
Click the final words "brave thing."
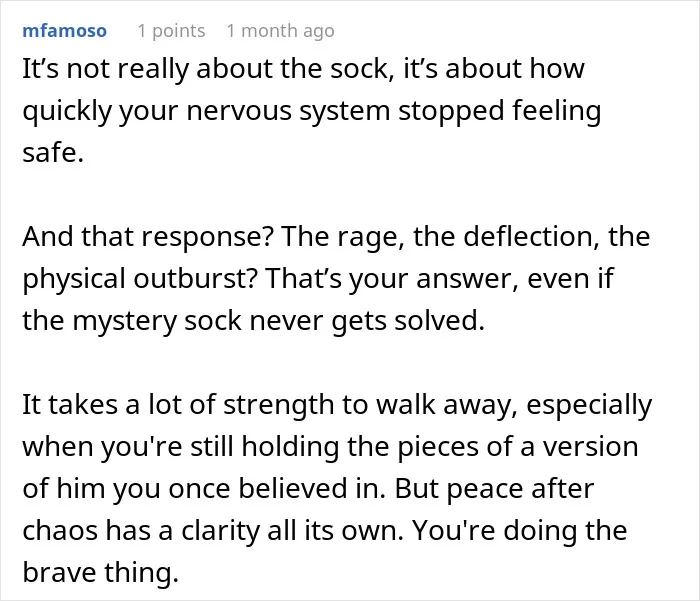pos(100,572)
